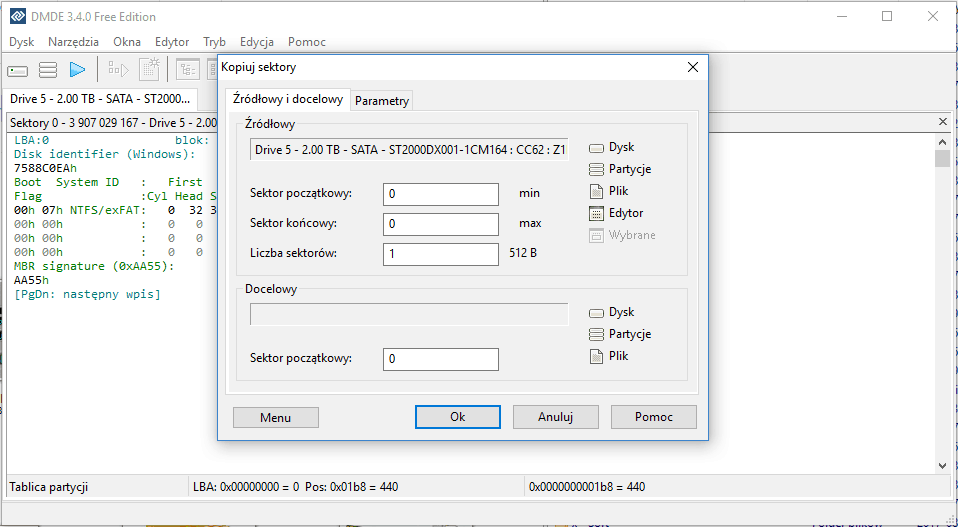Click the editor's vertical scrollbar down arrow
958x527 pixels.
[x=942, y=465]
